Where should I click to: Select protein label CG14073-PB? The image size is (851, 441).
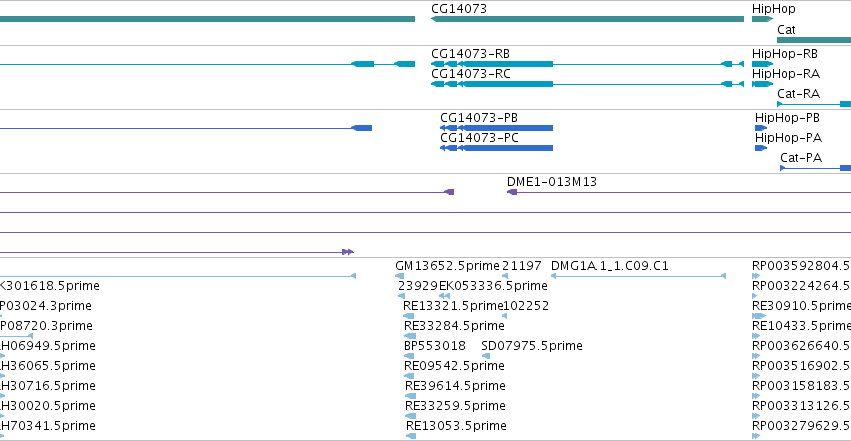point(479,118)
